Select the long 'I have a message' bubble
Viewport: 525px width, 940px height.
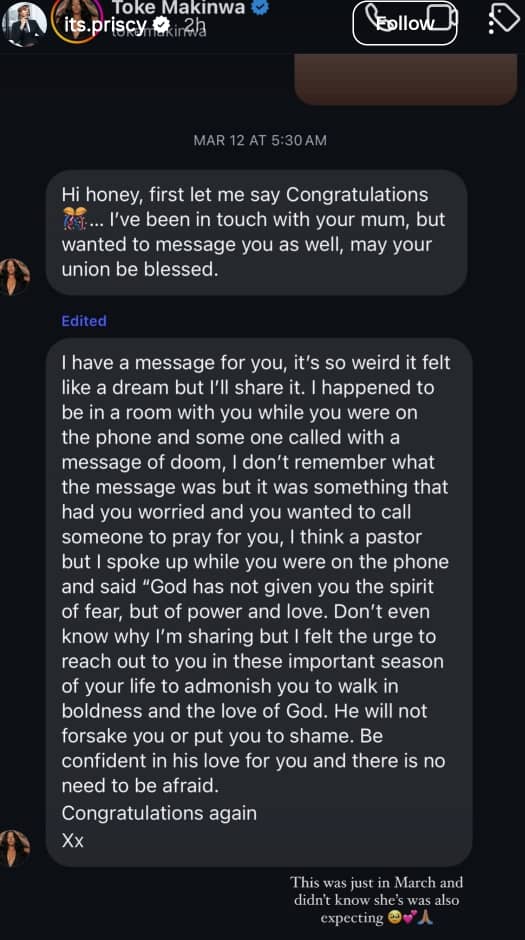[259, 602]
